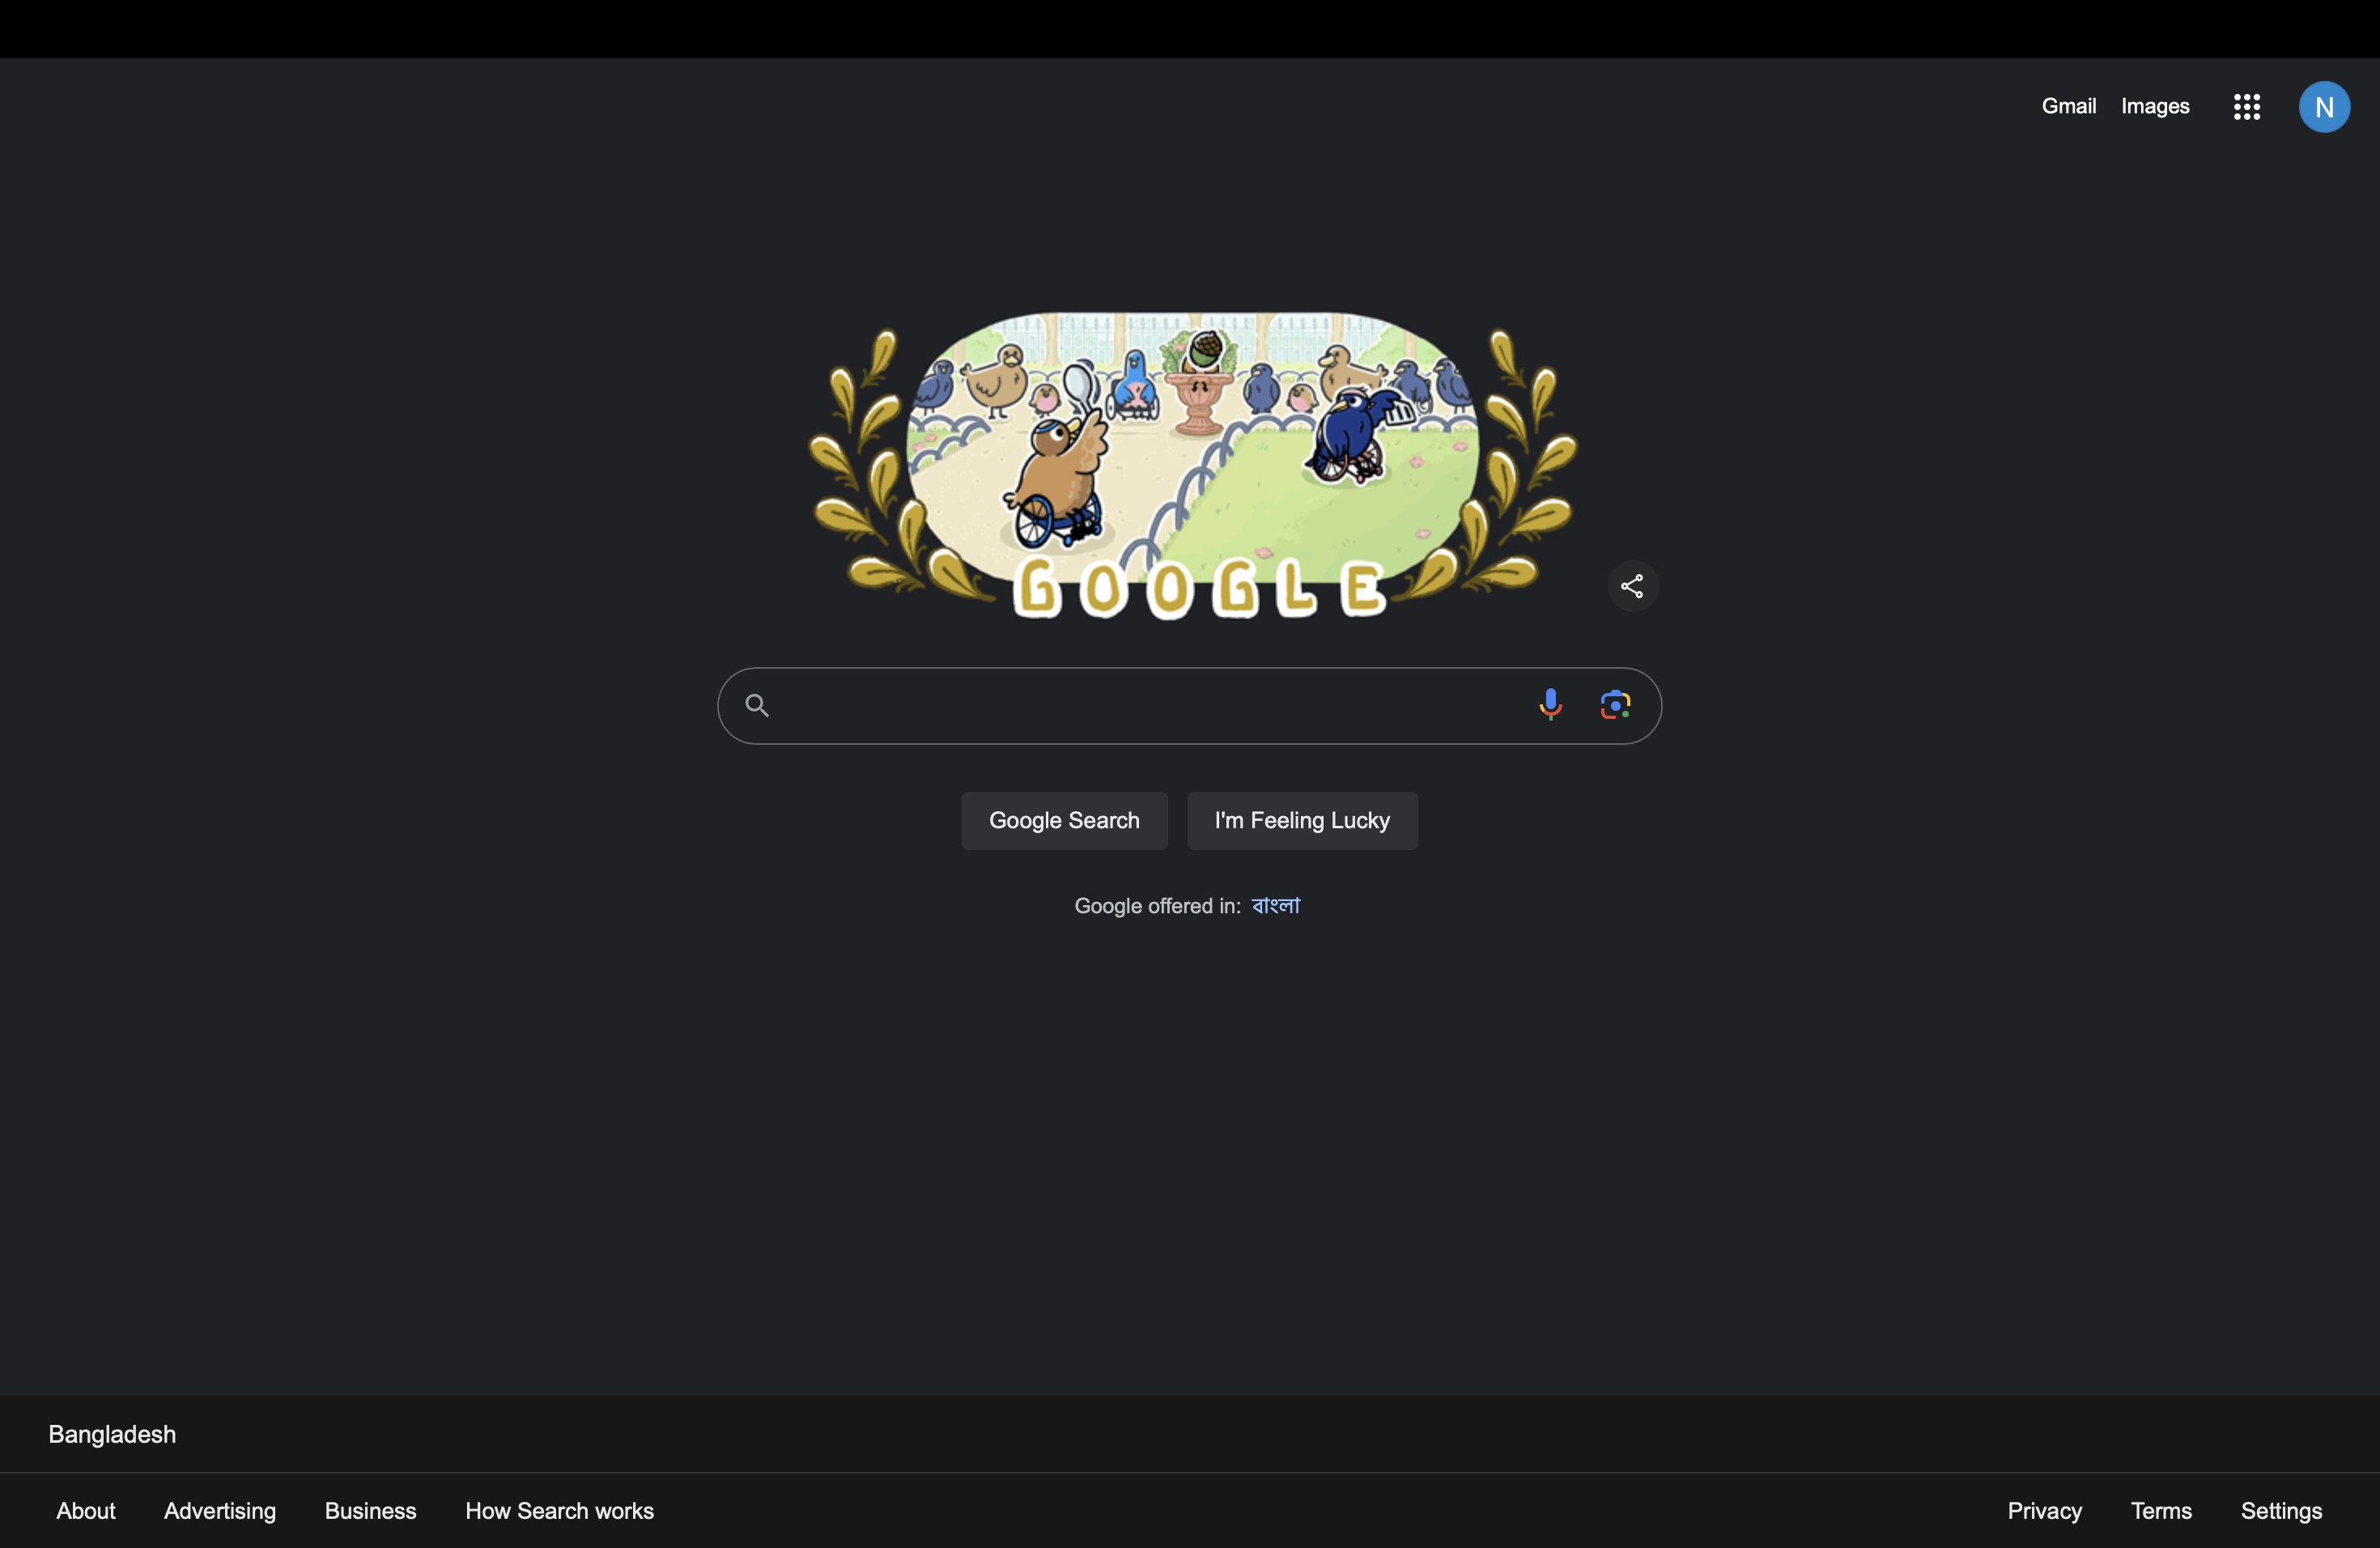Open Google Lens image search
This screenshot has height=1548, width=2380.
coord(1615,705)
